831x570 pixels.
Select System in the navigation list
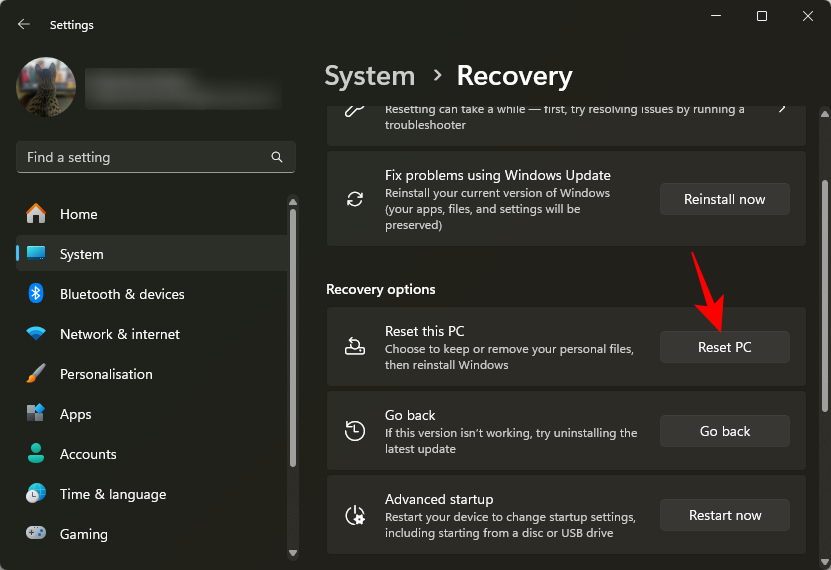point(81,254)
